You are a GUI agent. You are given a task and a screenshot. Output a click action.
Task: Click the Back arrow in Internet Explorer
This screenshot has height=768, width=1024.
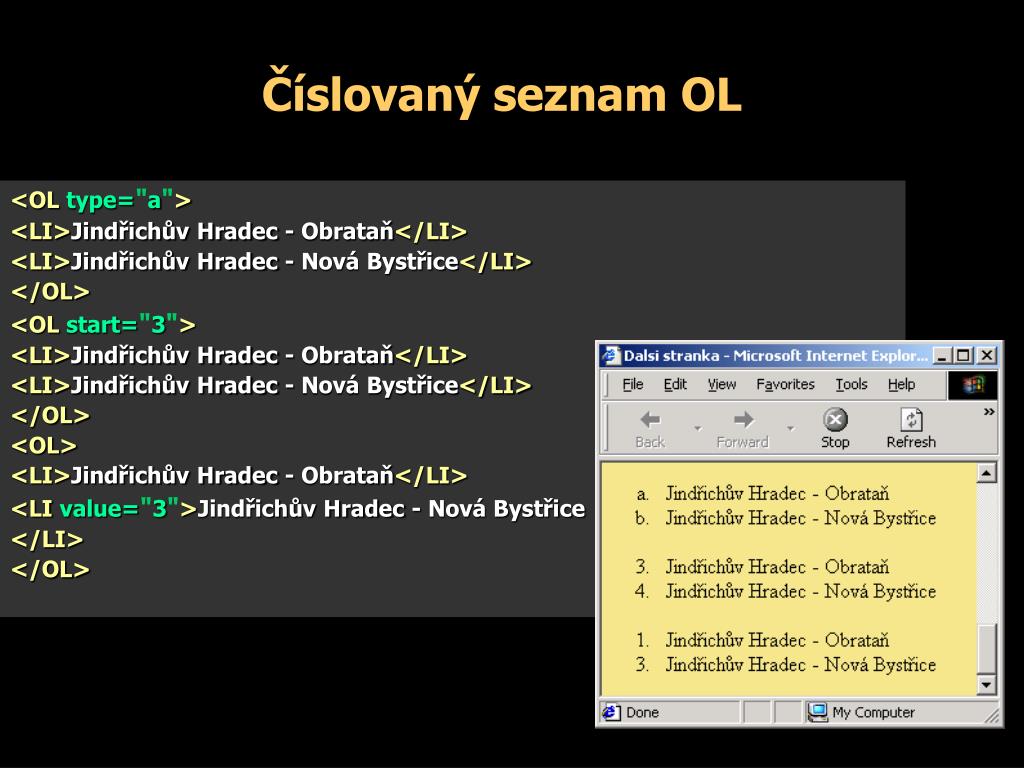point(650,419)
